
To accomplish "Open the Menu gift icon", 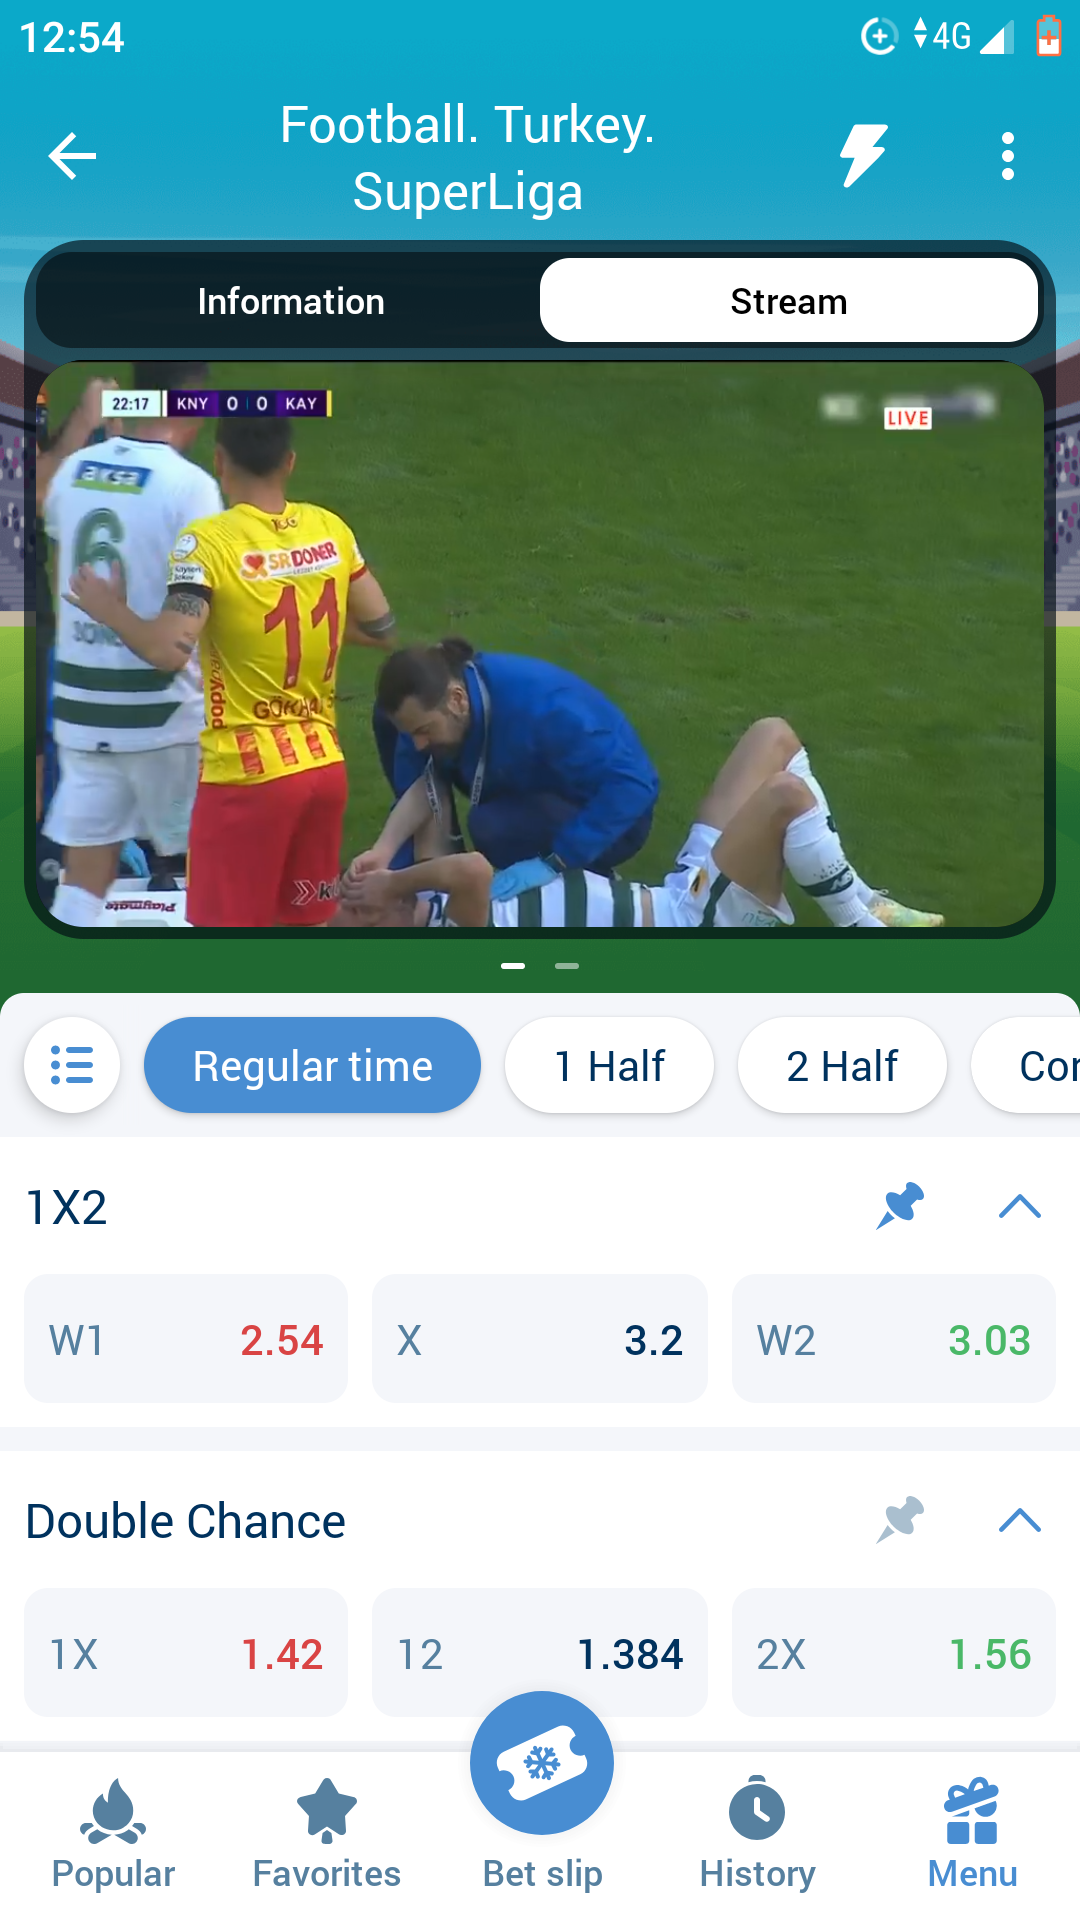I will tap(972, 1836).
